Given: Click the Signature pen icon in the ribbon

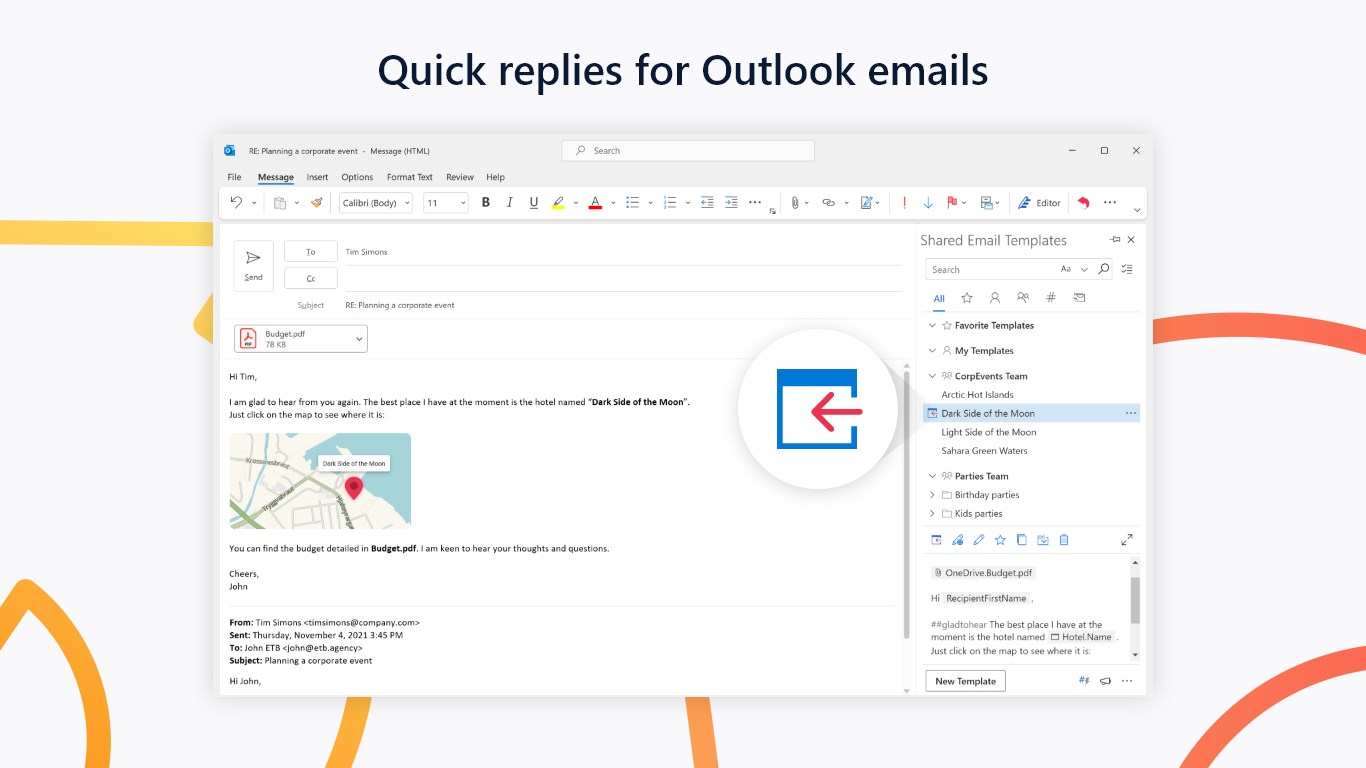Looking at the screenshot, I should tap(866, 202).
